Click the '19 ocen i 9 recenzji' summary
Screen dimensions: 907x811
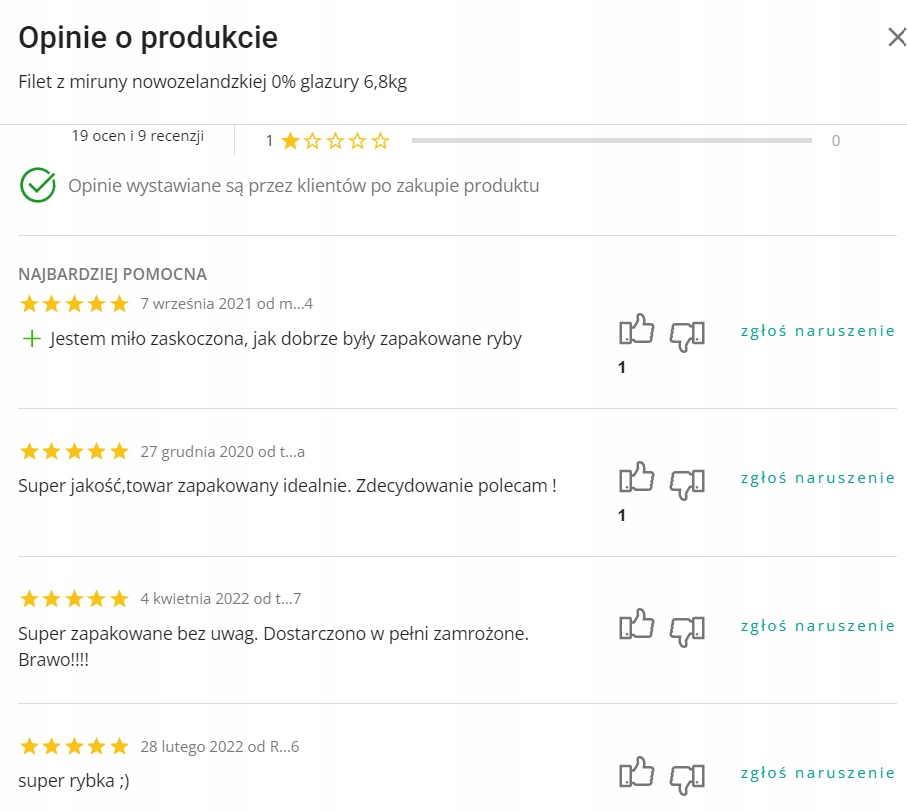click(x=138, y=136)
